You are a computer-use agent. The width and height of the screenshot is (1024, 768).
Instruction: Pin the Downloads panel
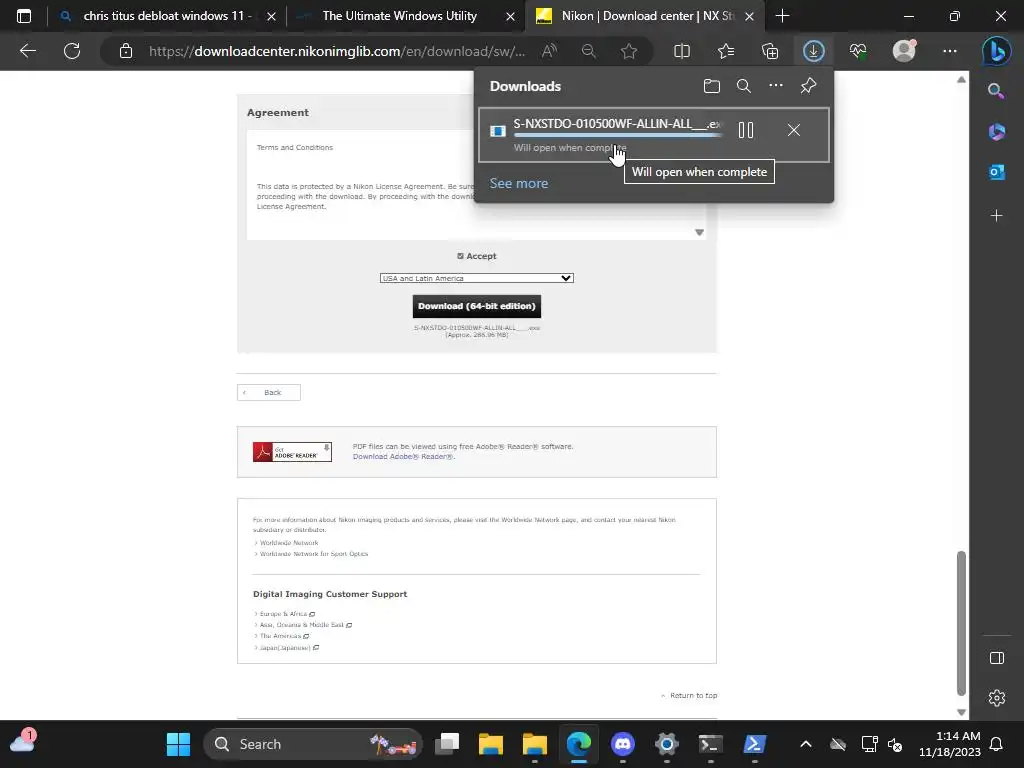click(x=808, y=86)
